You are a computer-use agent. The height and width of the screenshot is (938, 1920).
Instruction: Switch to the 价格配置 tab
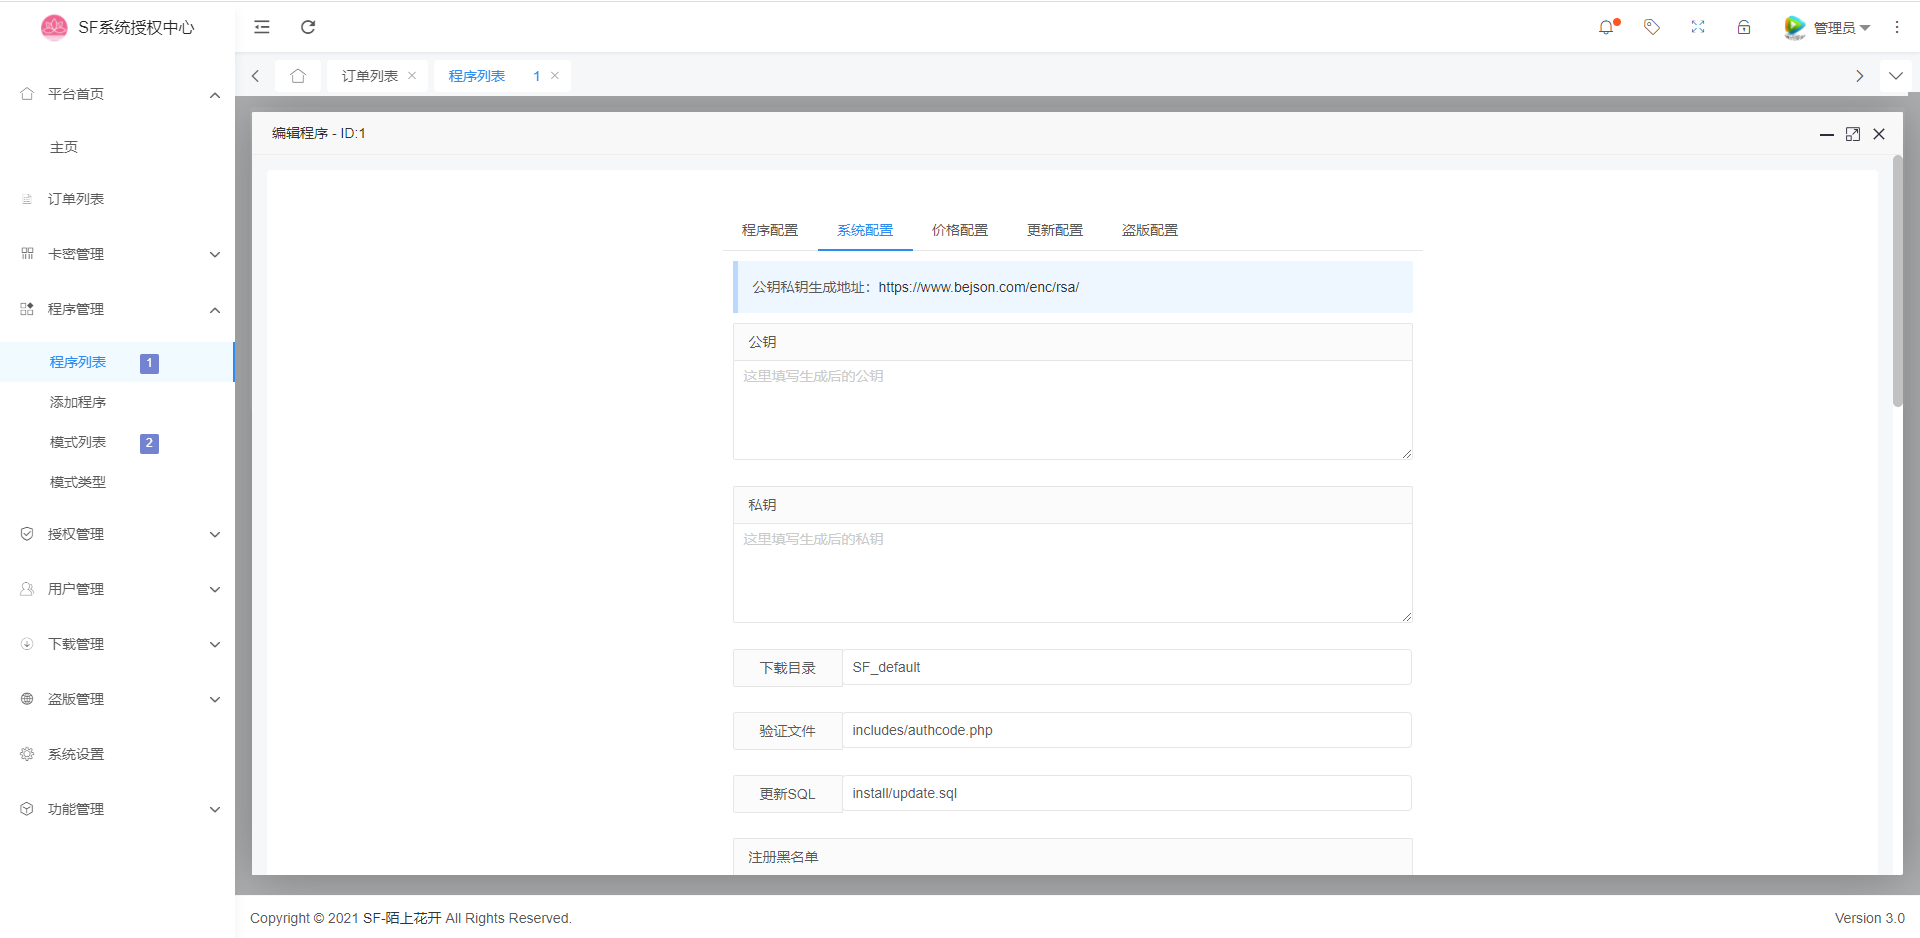point(959,230)
